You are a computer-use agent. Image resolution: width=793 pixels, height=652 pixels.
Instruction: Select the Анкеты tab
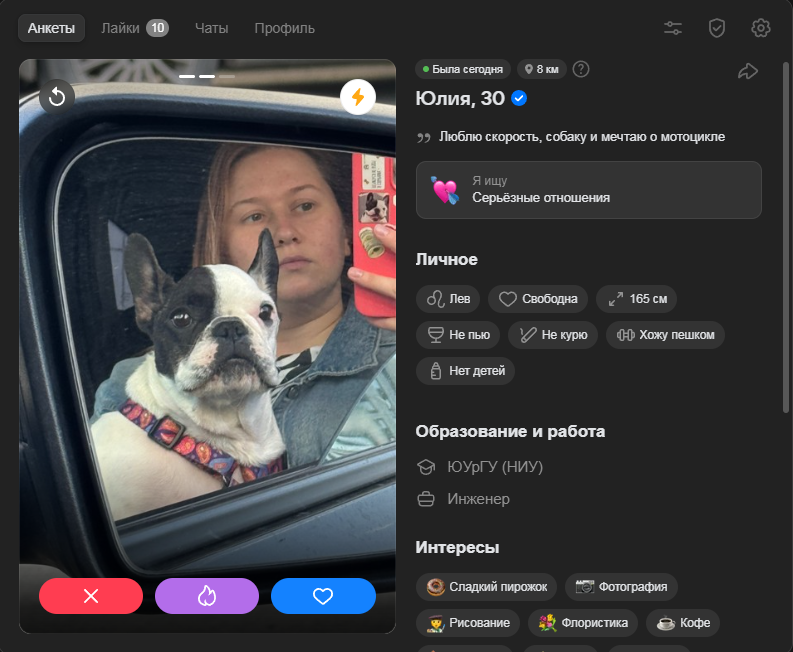(x=51, y=28)
